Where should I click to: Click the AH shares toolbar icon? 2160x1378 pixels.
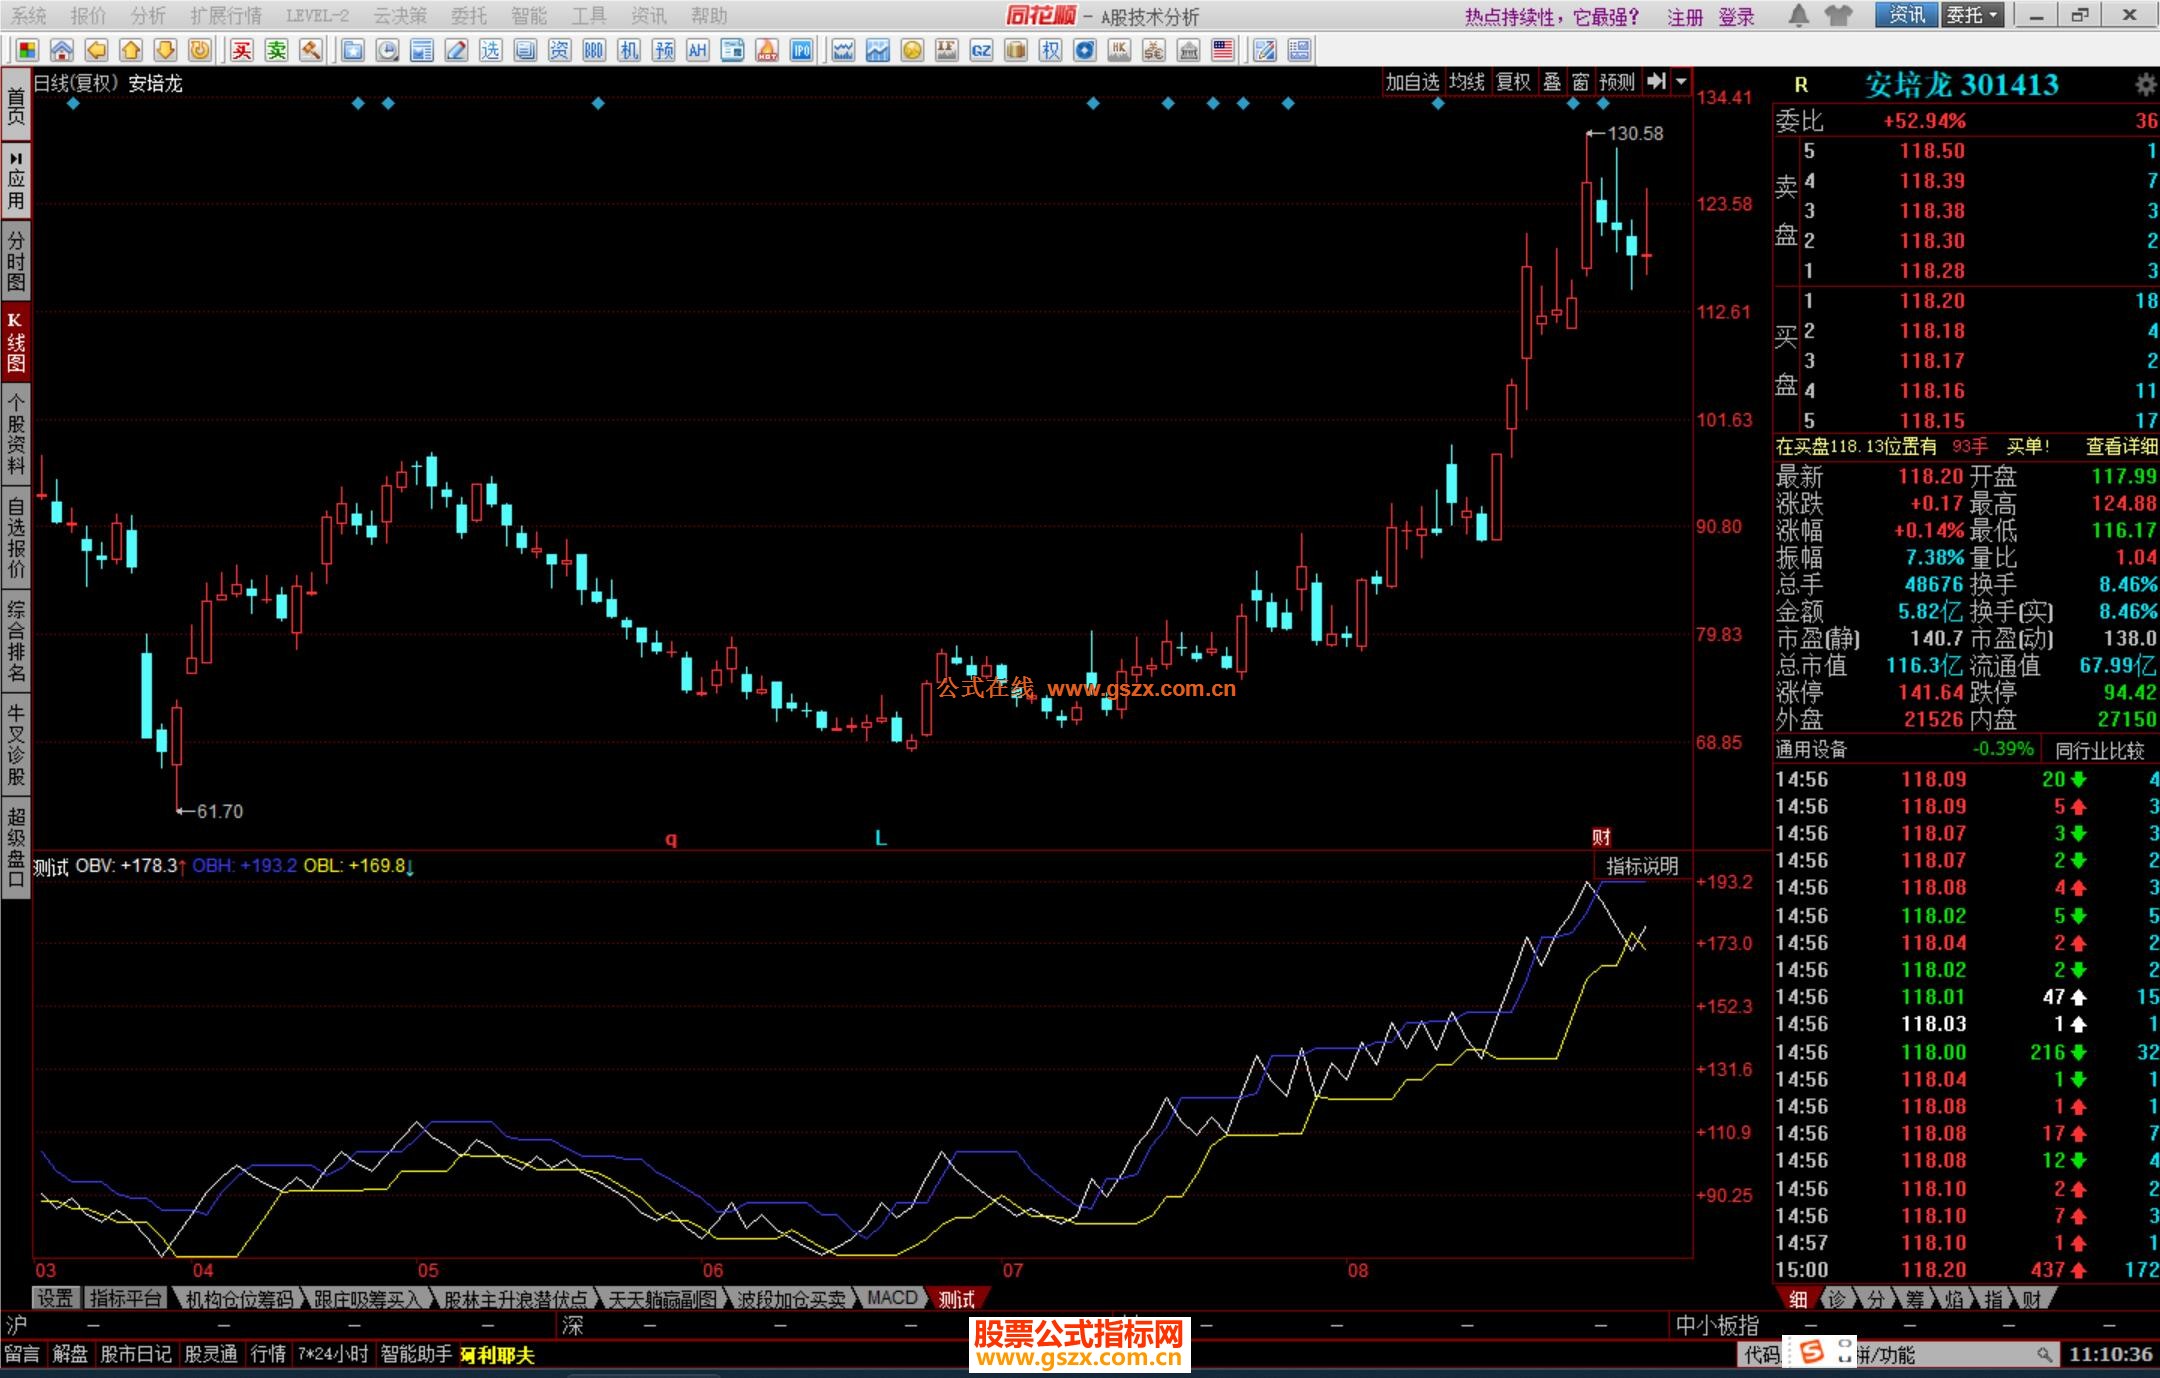697,50
